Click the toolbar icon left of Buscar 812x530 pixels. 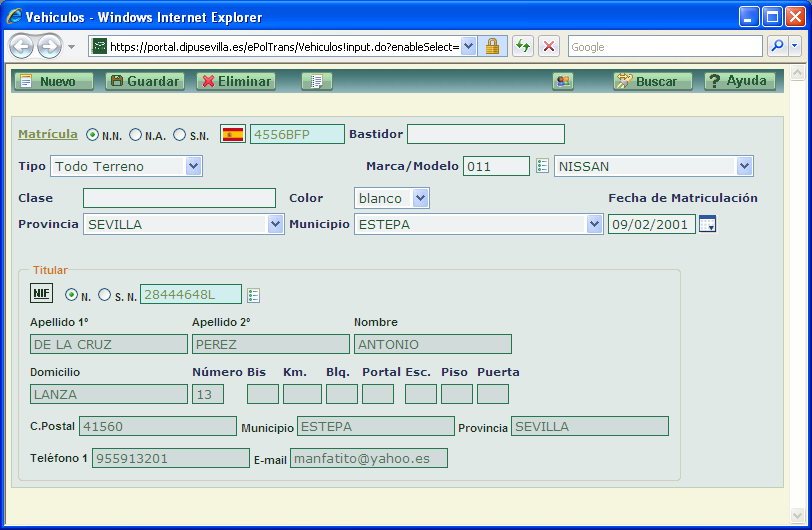coord(563,81)
